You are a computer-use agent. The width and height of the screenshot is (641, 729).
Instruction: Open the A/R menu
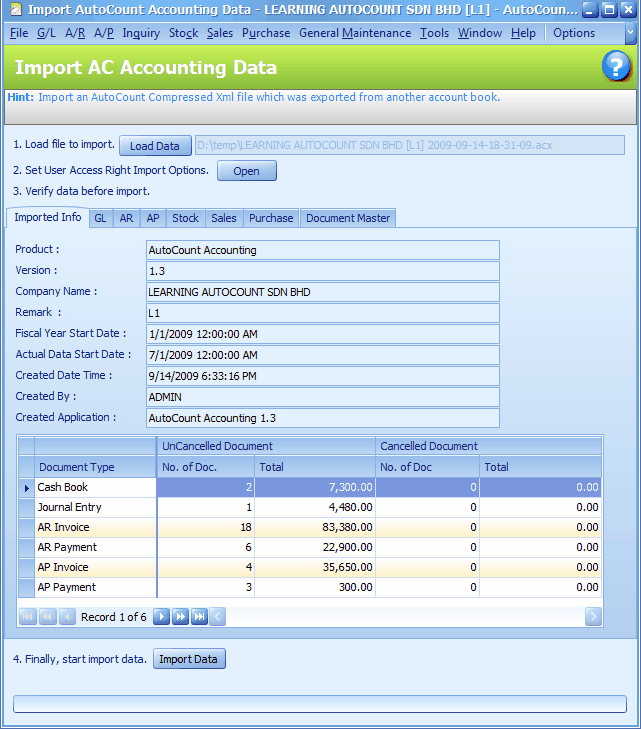(75, 33)
